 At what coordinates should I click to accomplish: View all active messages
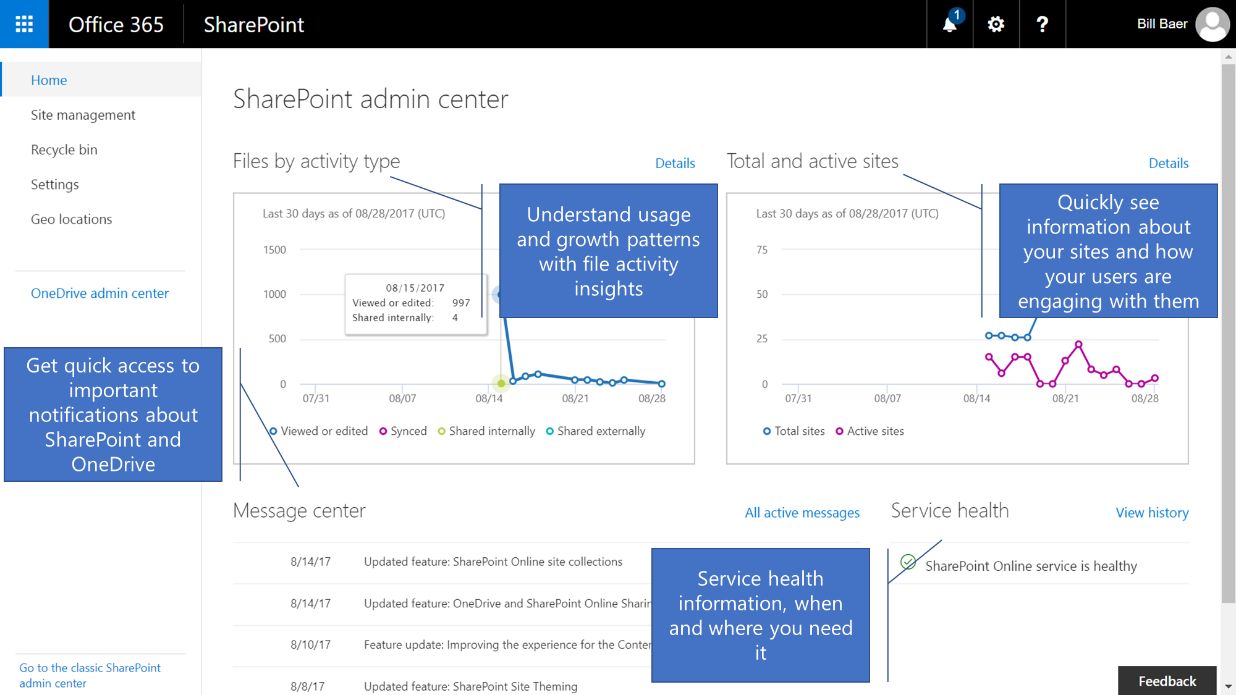pos(802,512)
